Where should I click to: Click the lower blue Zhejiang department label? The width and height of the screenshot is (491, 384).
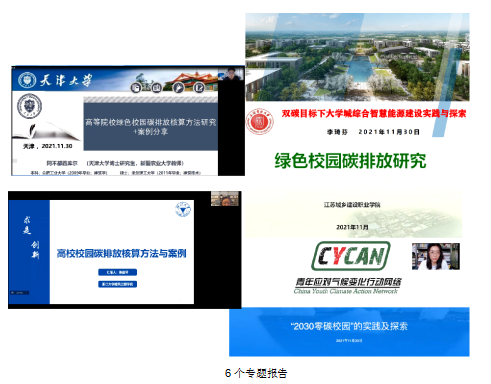[117, 284]
